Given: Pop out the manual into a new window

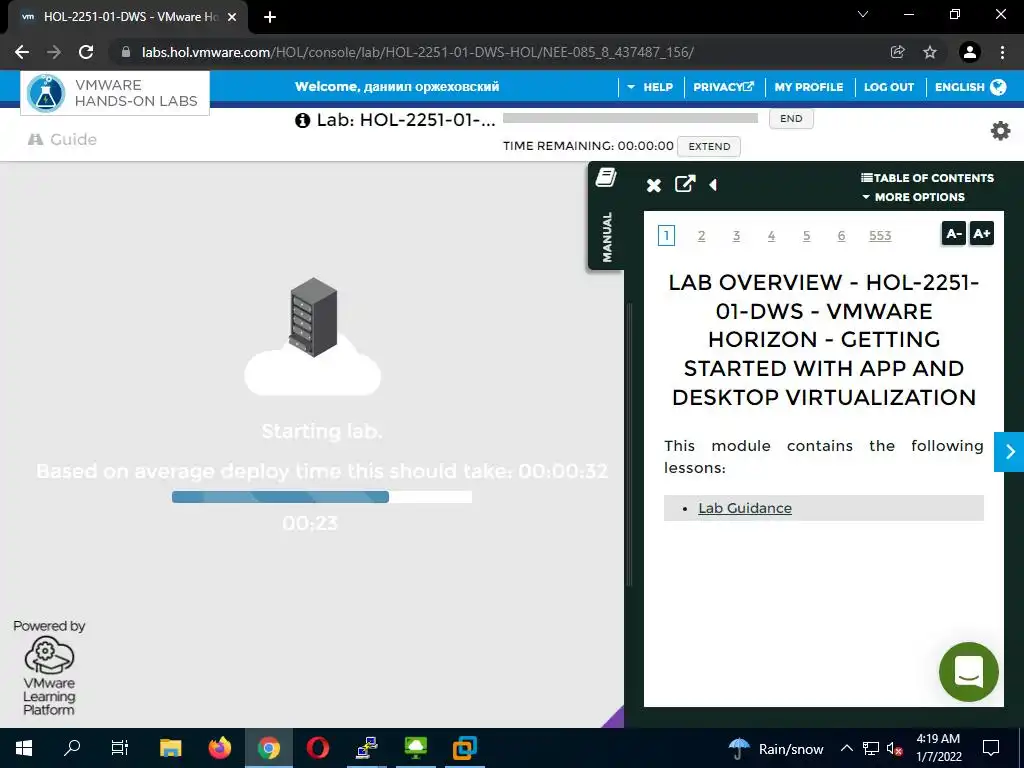Looking at the screenshot, I should 684,184.
